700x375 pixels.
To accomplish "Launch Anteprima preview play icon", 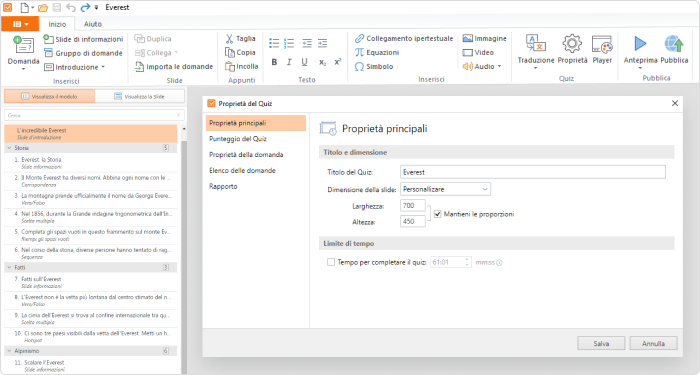I will tap(640, 44).
